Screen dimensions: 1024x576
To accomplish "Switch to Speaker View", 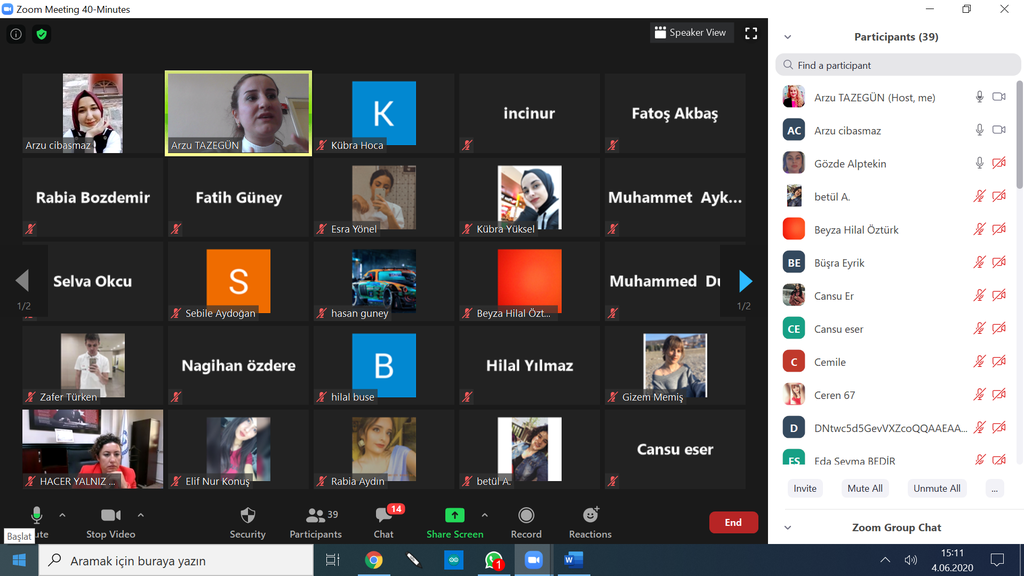I will click(691, 33).
